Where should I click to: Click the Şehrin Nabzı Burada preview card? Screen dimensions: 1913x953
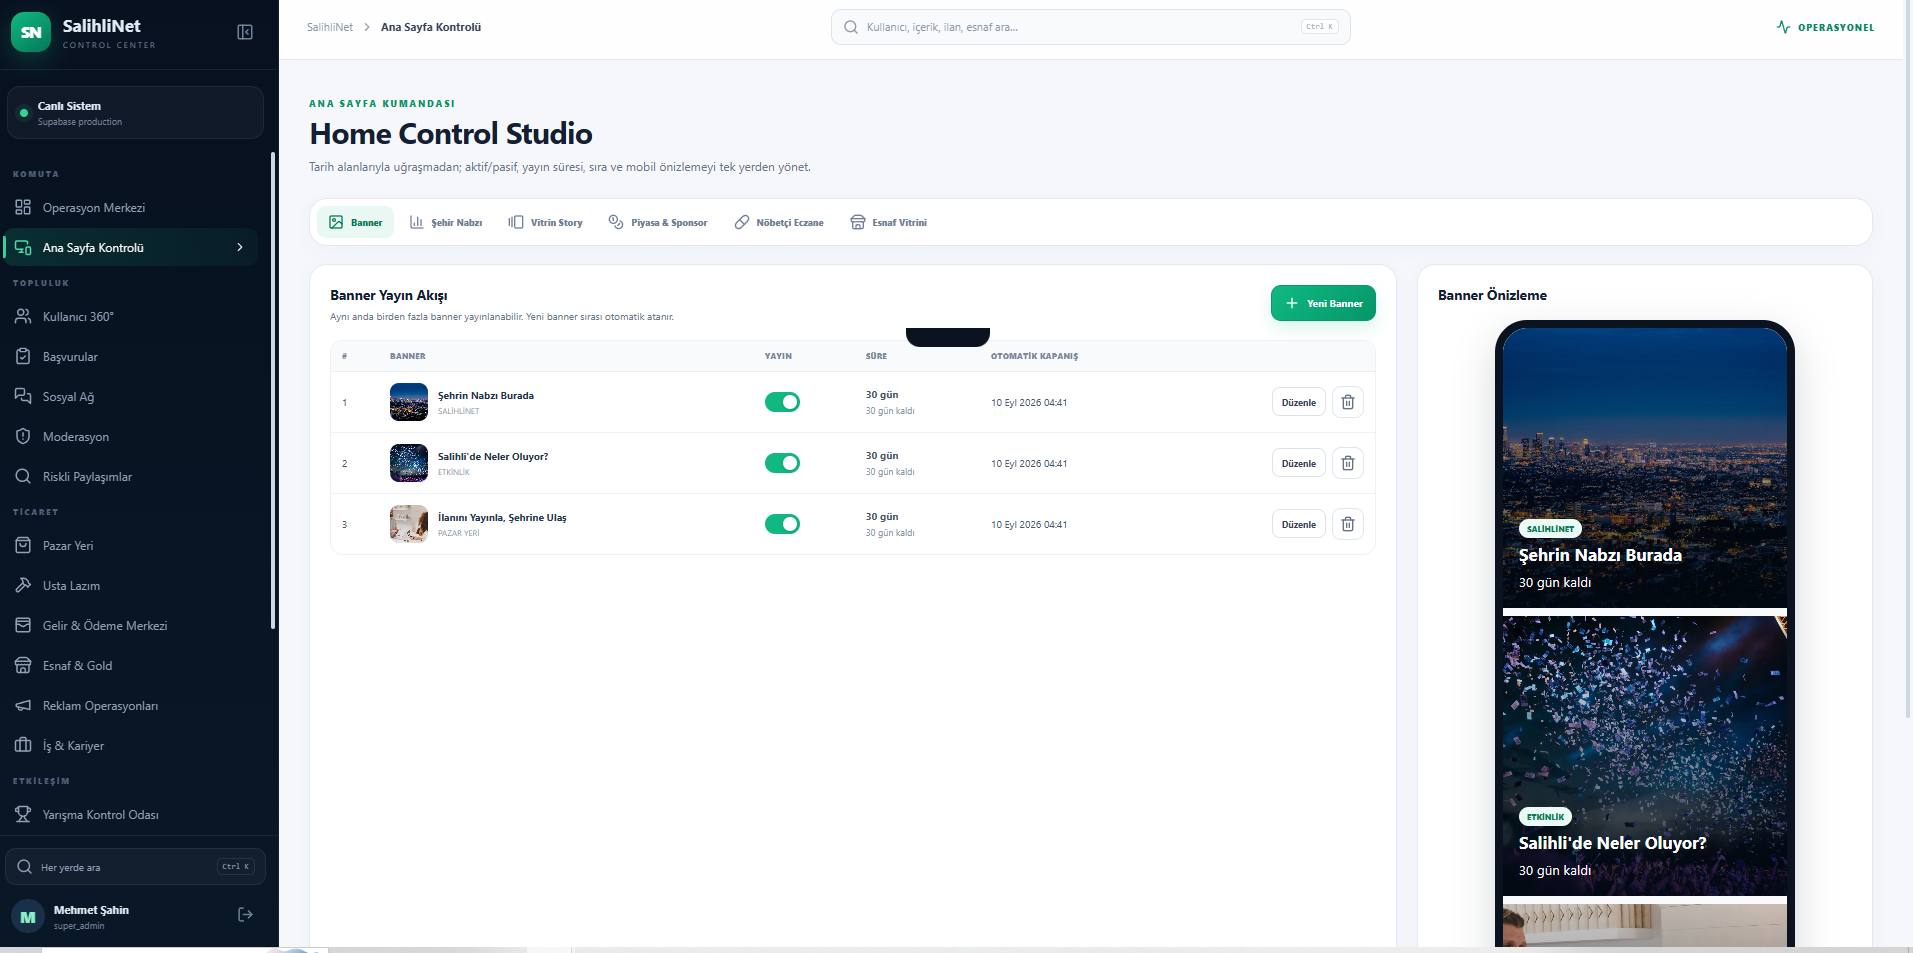click(x=1644, y=468)
